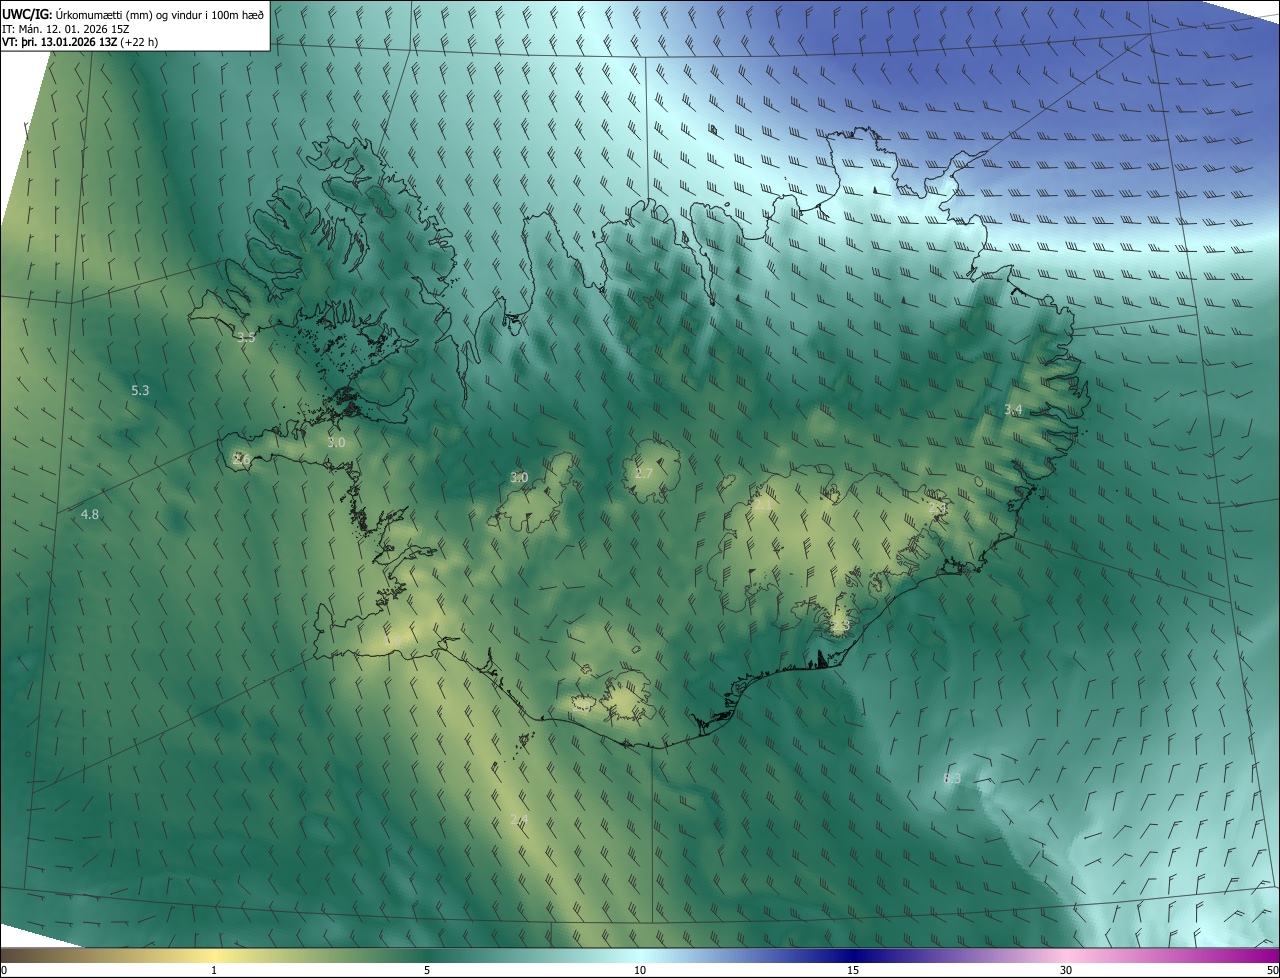Click the 1 tick on the colour scale

point(214,970)
